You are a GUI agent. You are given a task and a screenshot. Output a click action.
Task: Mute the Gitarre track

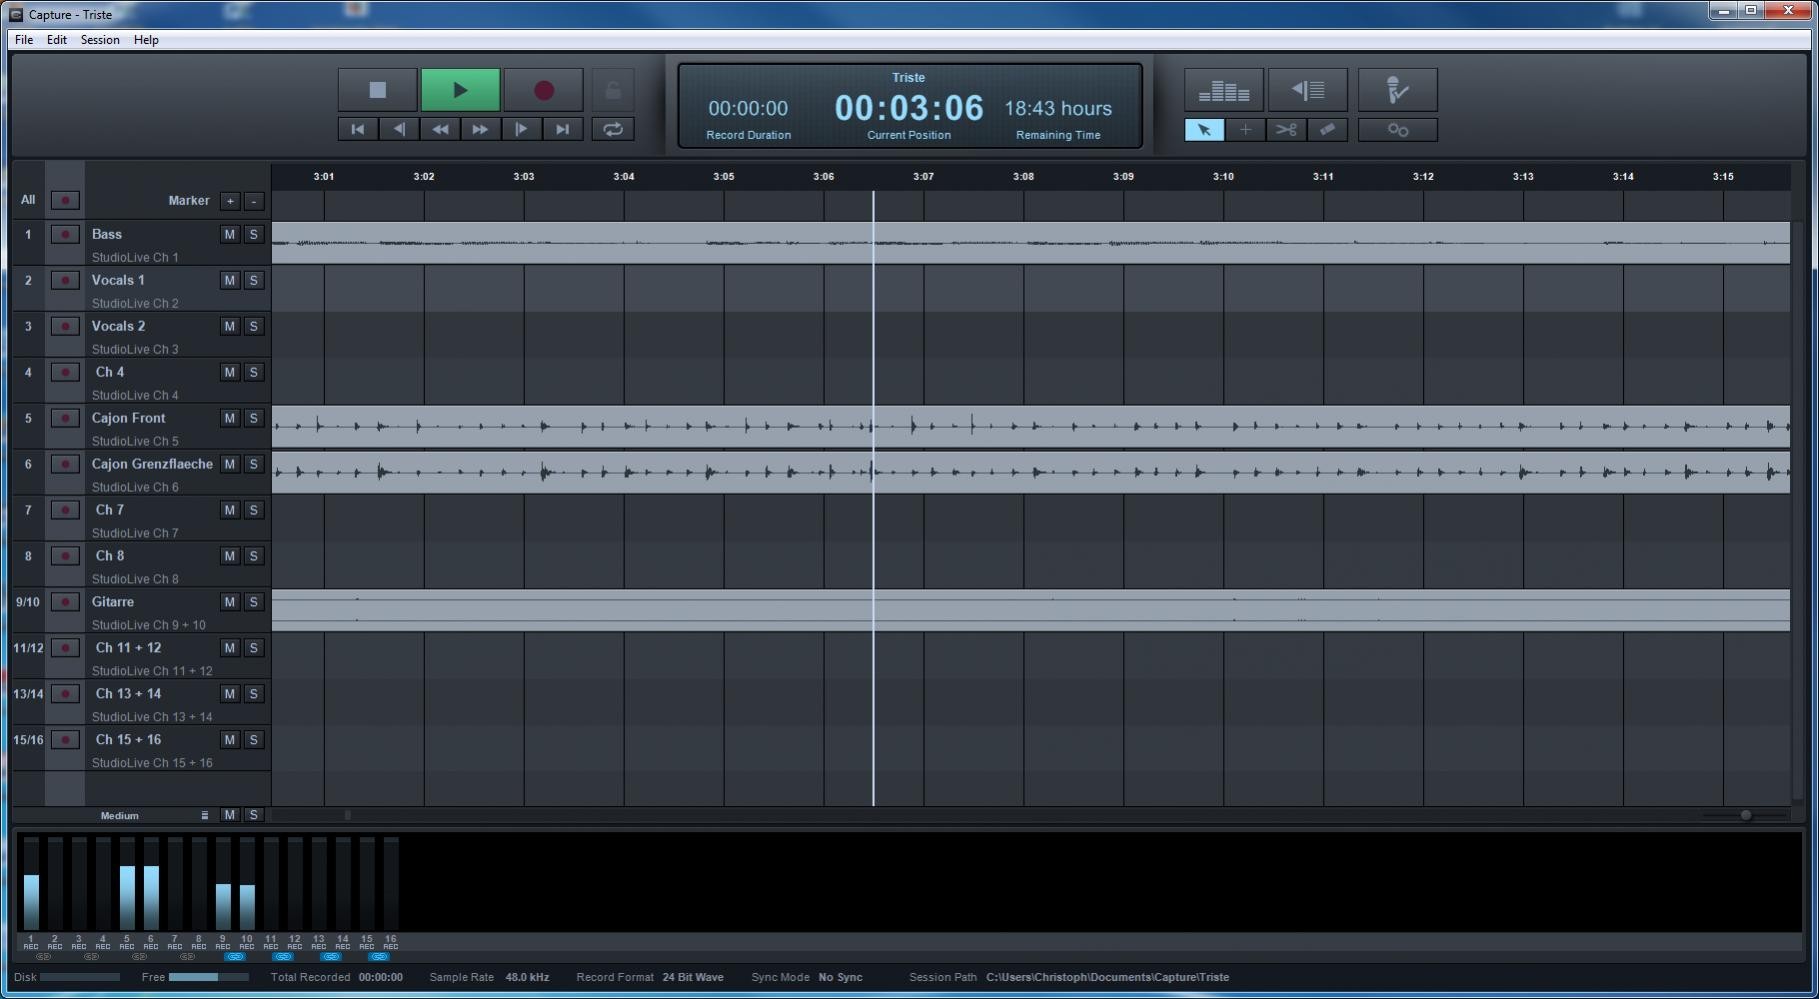pyautogui.click(x=230, y=602)
